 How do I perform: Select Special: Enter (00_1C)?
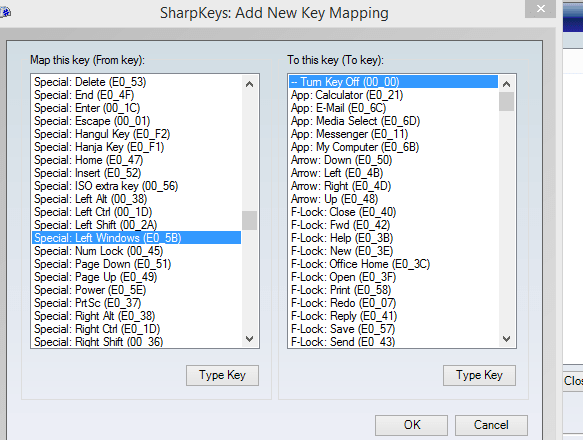pos(136,108)
